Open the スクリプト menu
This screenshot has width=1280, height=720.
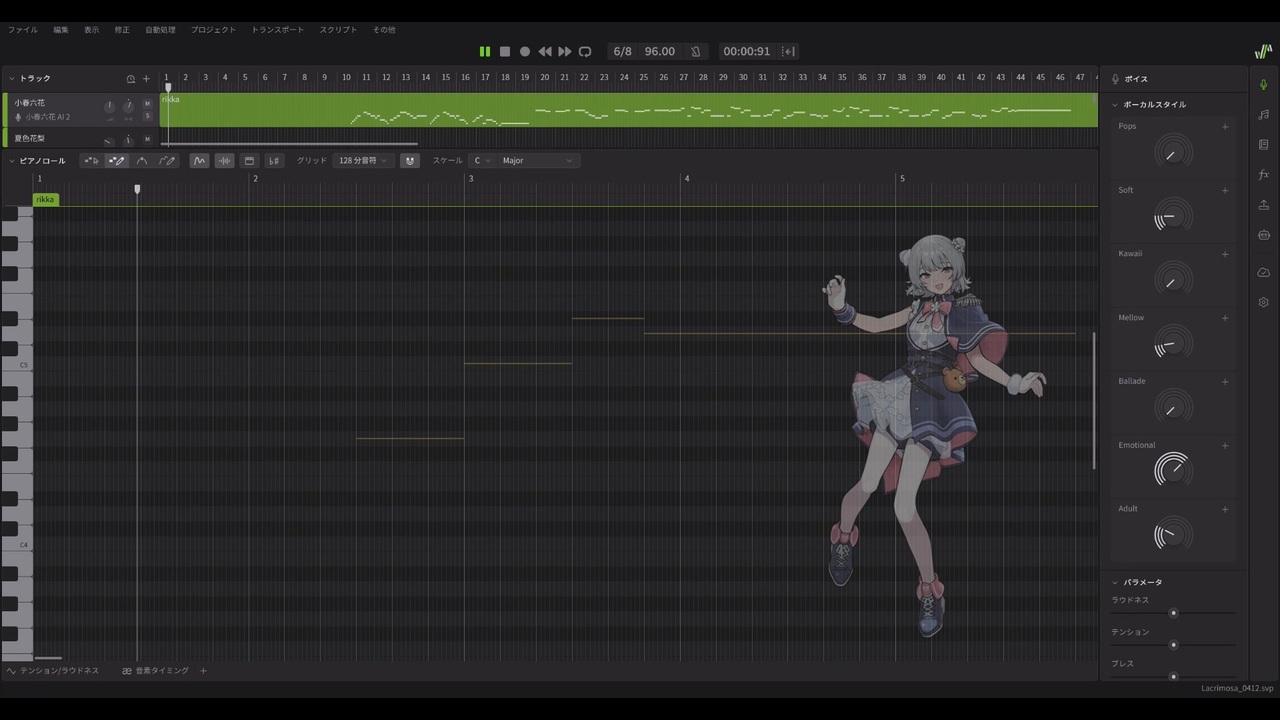click(x=338, y=30)
